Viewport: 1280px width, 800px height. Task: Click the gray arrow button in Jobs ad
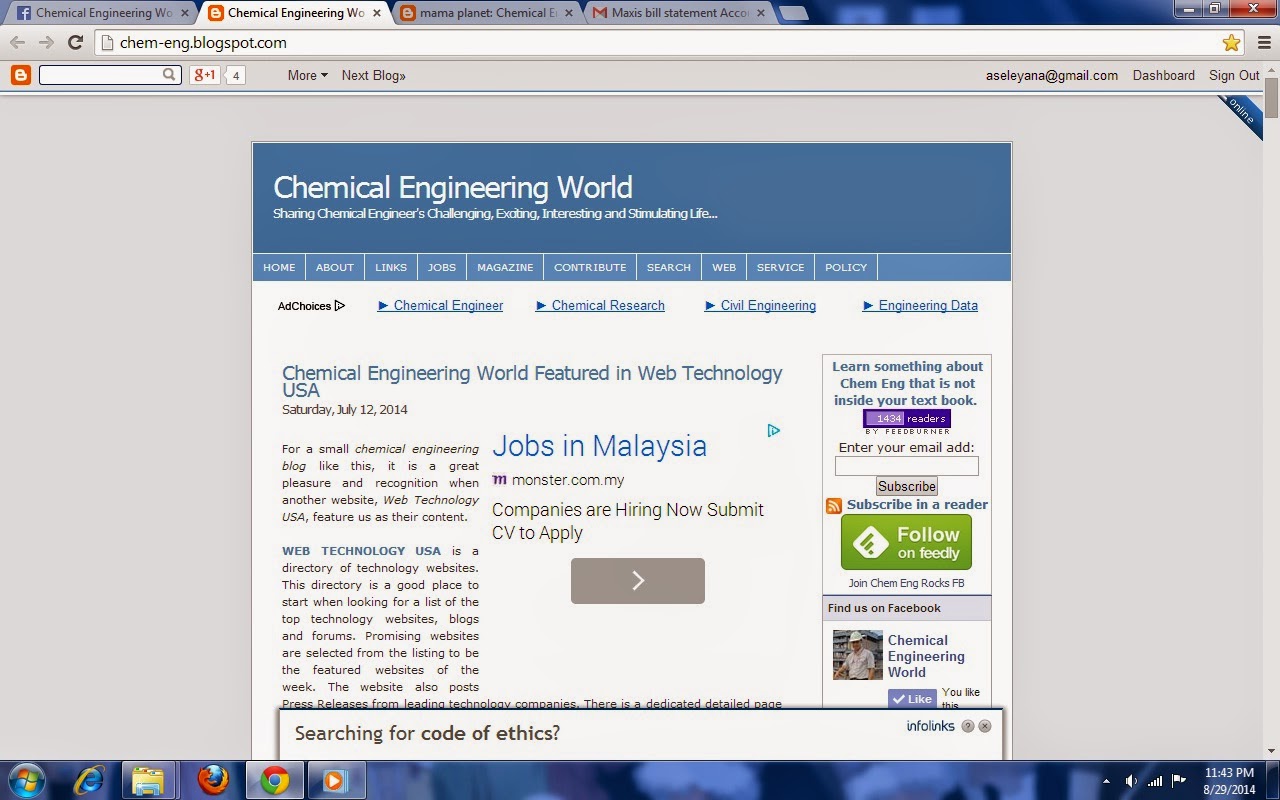pos(638,581)
